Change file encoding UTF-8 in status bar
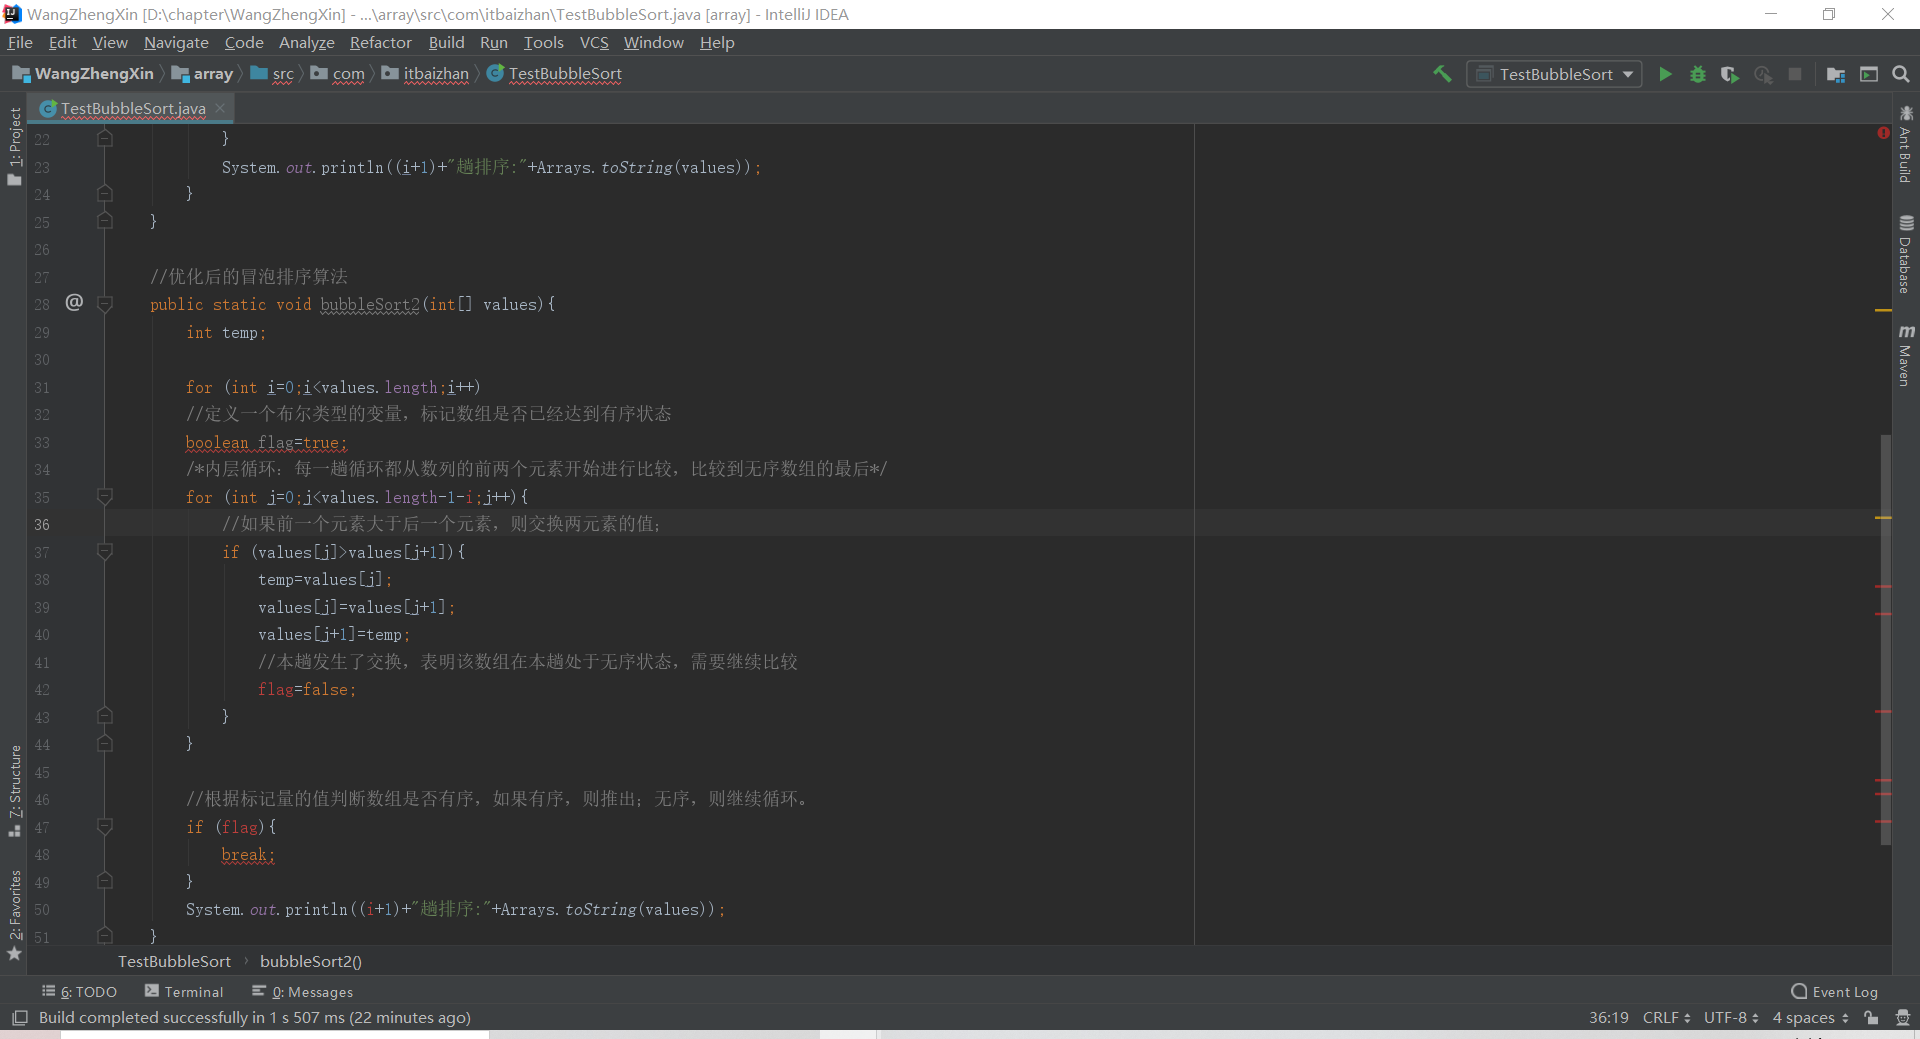1920x1039 pixels. click(1731, 1017)
